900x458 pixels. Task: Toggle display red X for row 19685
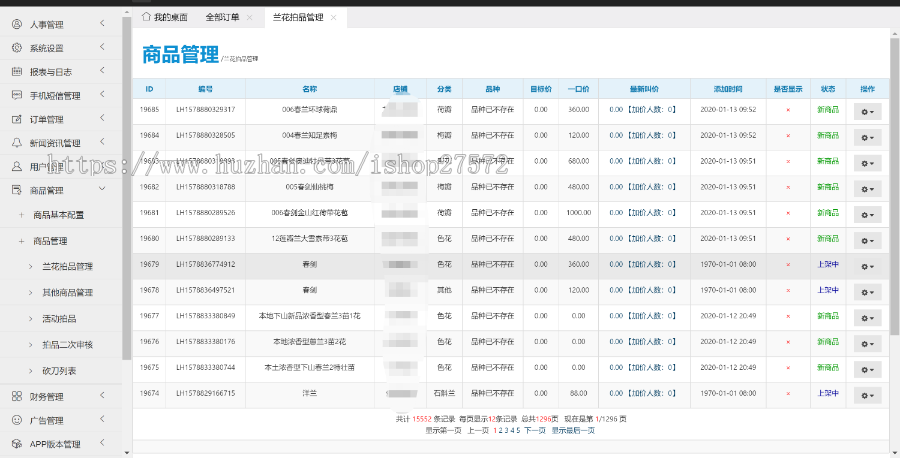pos(788,110)
